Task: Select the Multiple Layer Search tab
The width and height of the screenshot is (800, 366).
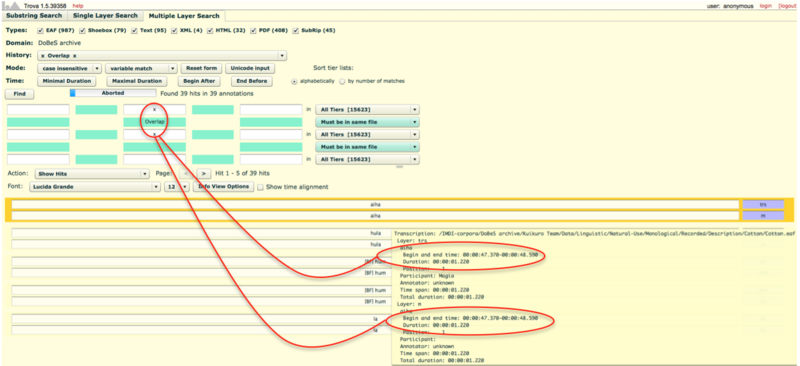Action: click(x=184, y=16)
